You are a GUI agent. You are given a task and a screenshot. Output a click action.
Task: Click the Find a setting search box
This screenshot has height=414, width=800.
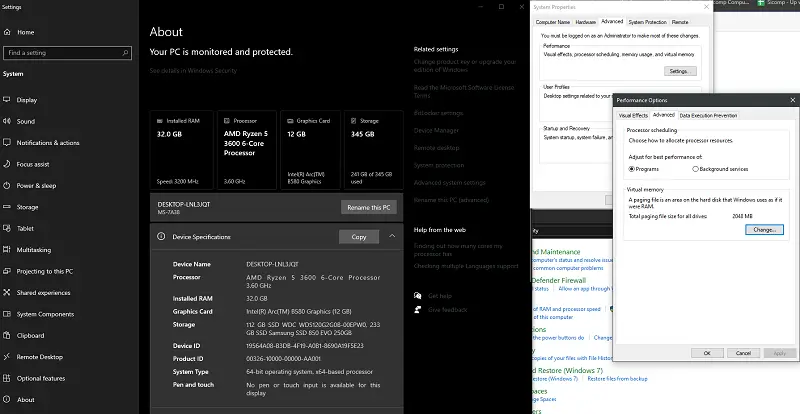(65, 52)
